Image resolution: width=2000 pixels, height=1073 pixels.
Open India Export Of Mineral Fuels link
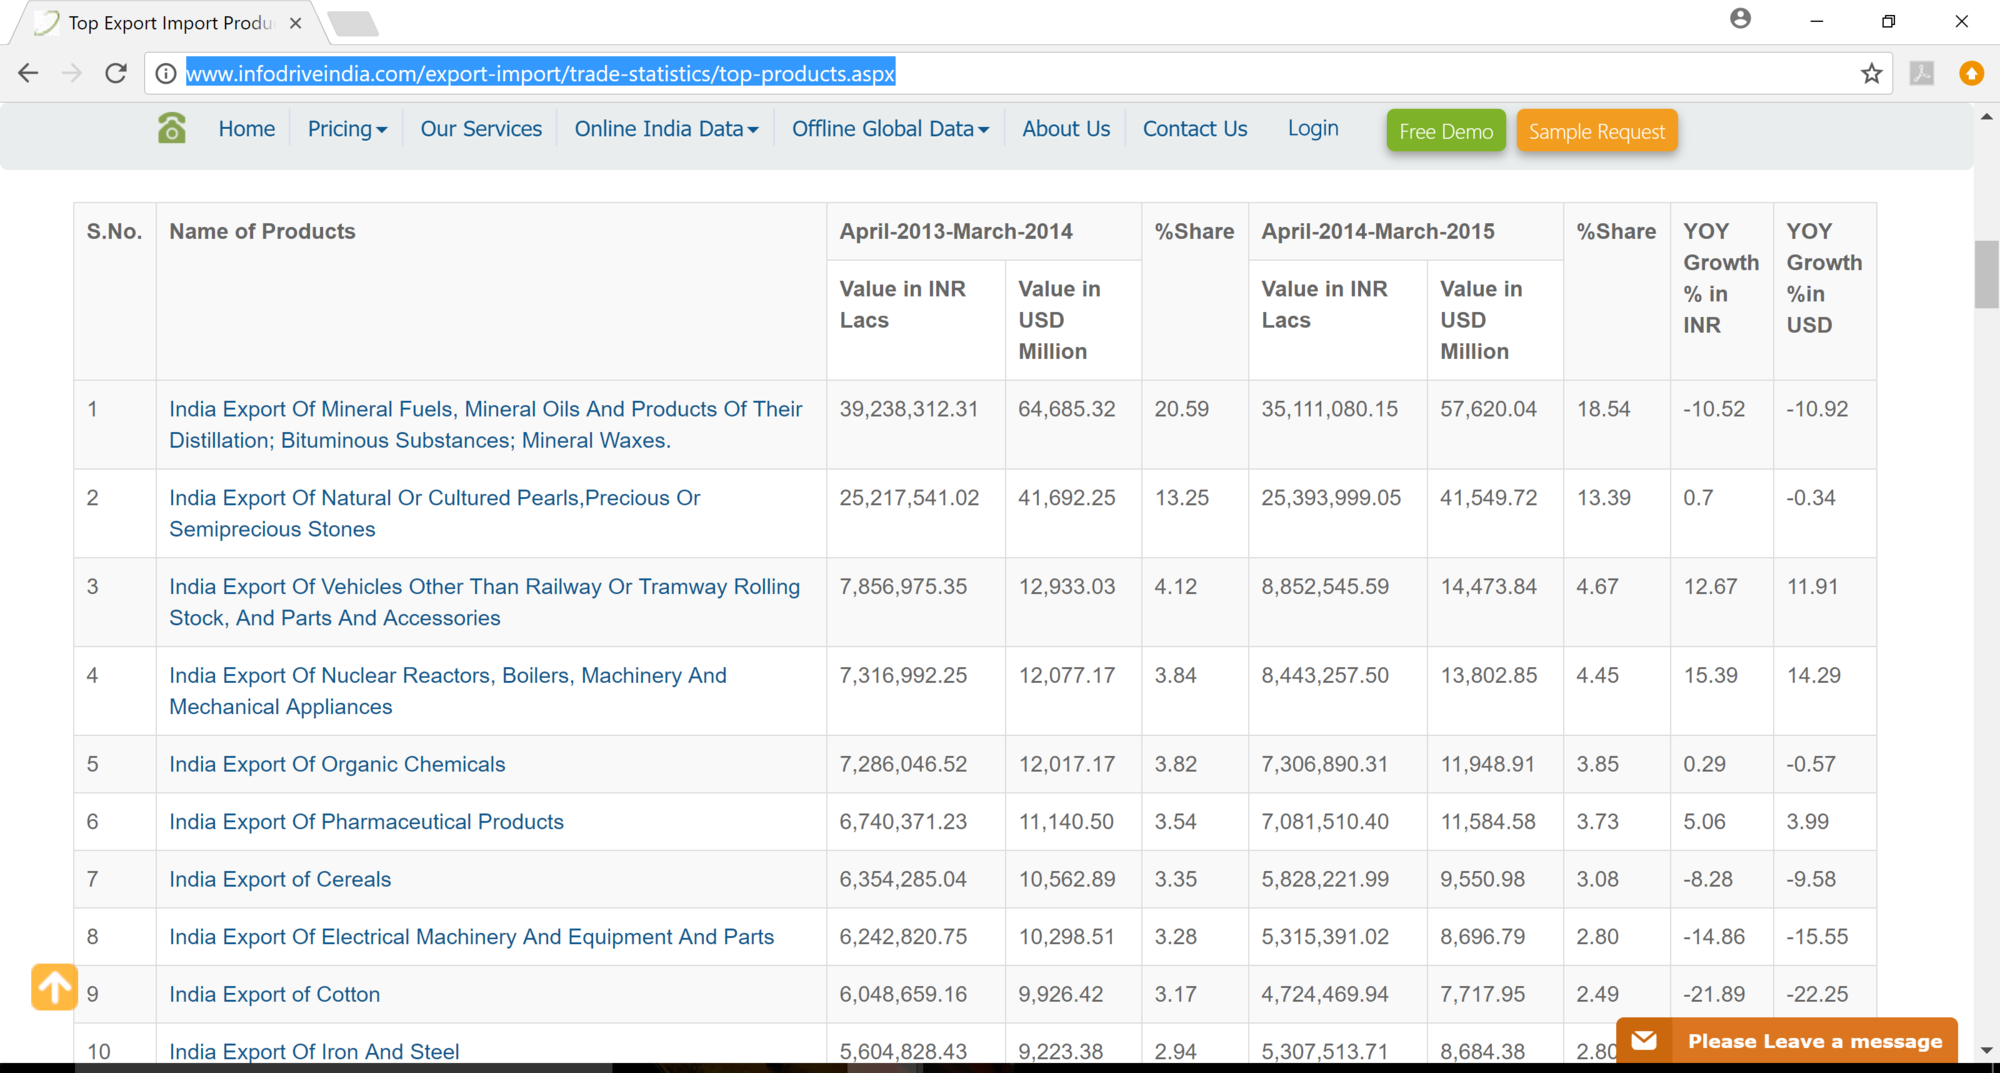[486, 424]
